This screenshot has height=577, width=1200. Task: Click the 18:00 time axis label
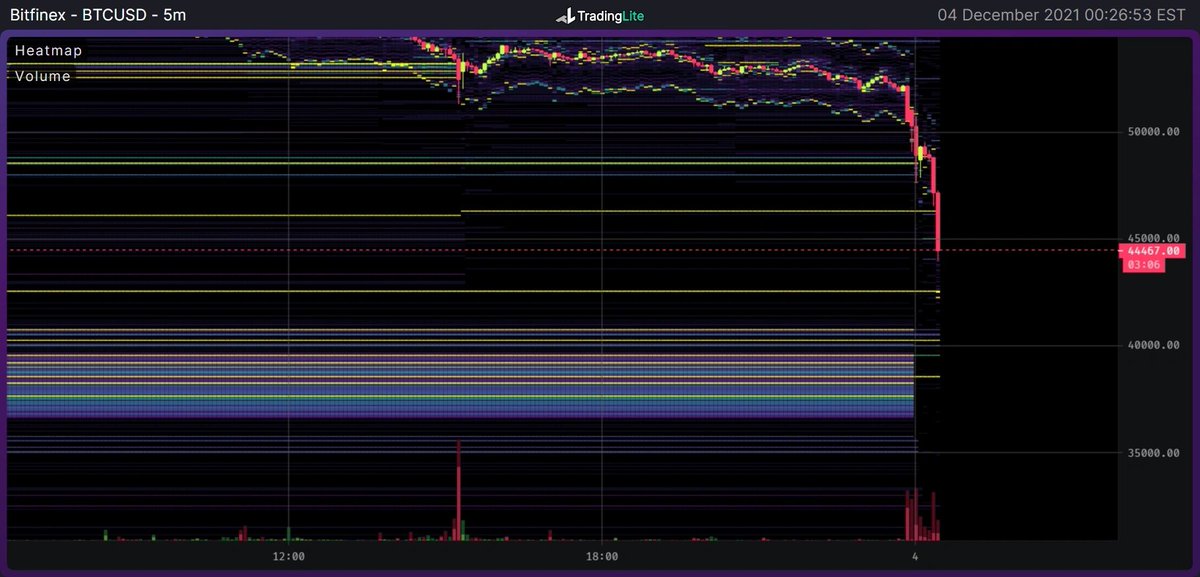[x=603, y=556]
